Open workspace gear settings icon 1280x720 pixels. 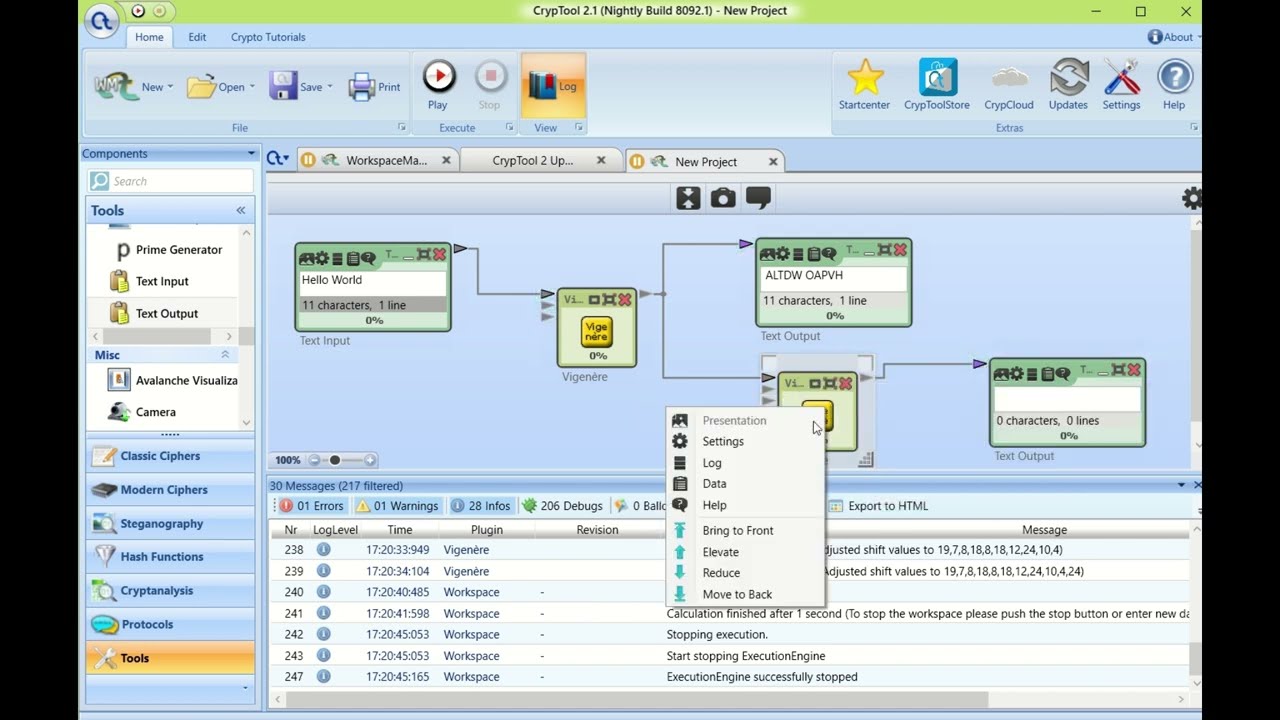(x=1191, y=198)
